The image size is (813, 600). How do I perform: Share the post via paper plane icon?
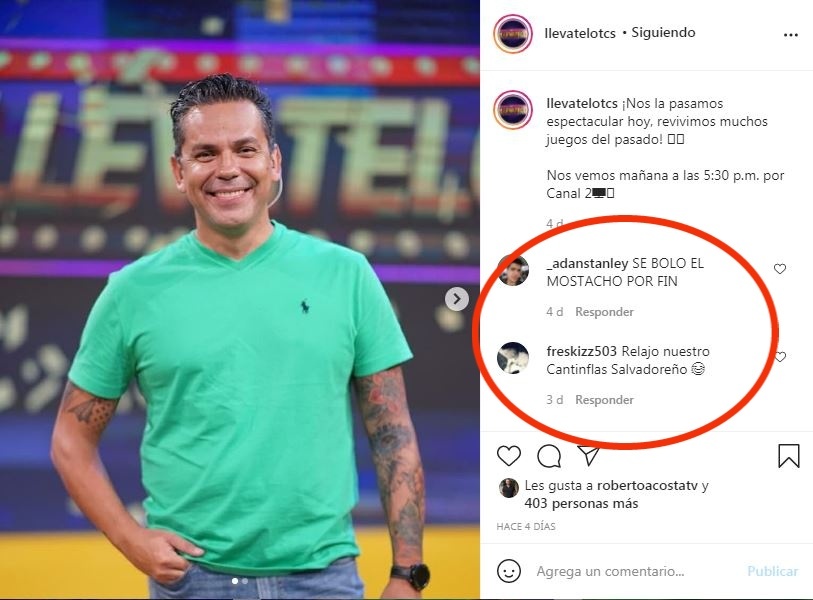pyautogui.click(x=589, y=455)
